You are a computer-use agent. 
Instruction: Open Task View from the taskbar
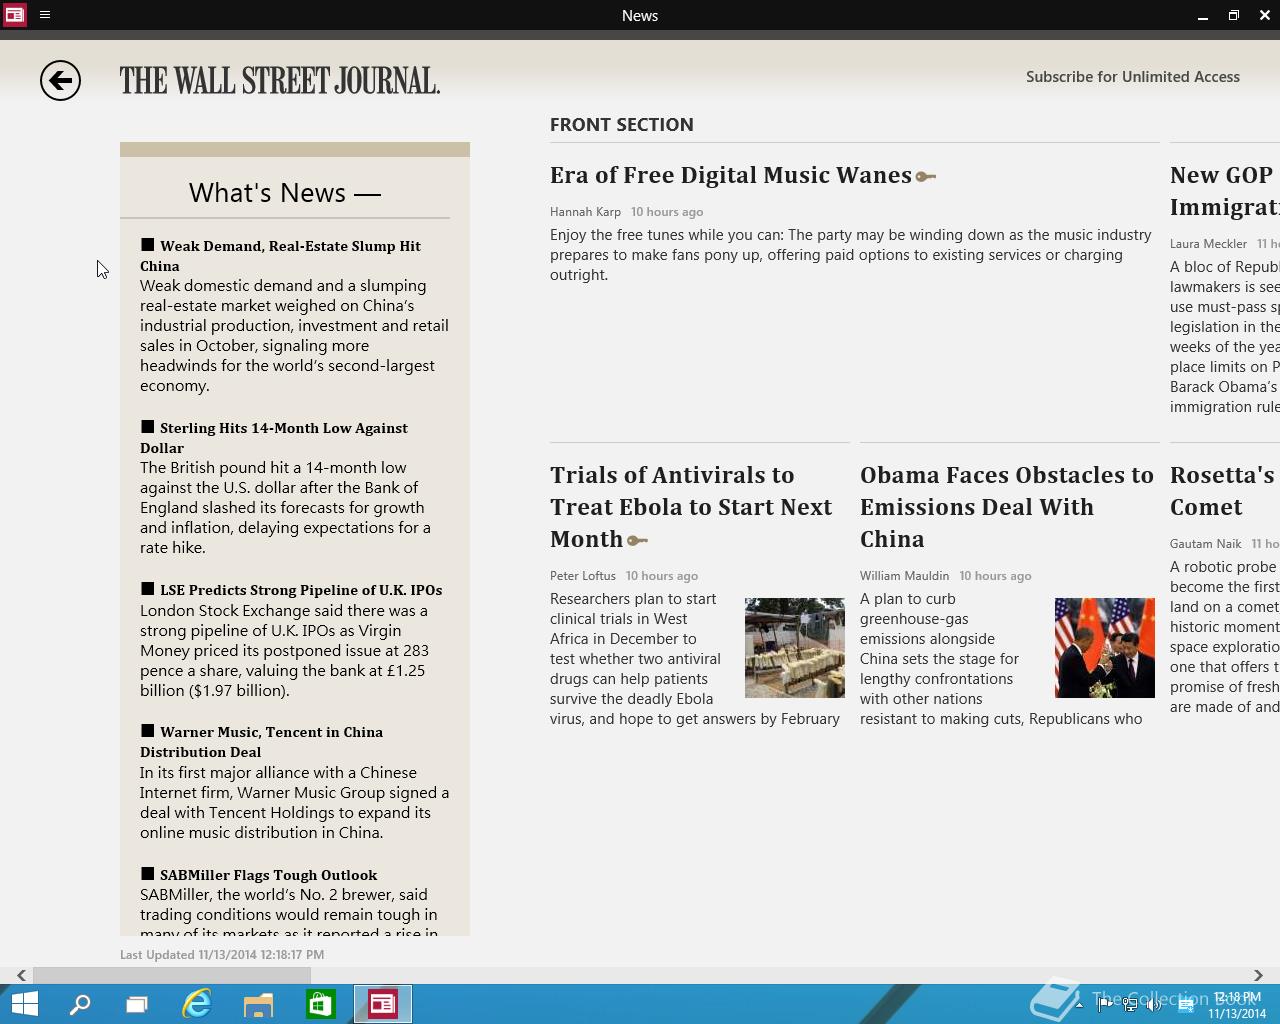click(x=137, y=1004)
